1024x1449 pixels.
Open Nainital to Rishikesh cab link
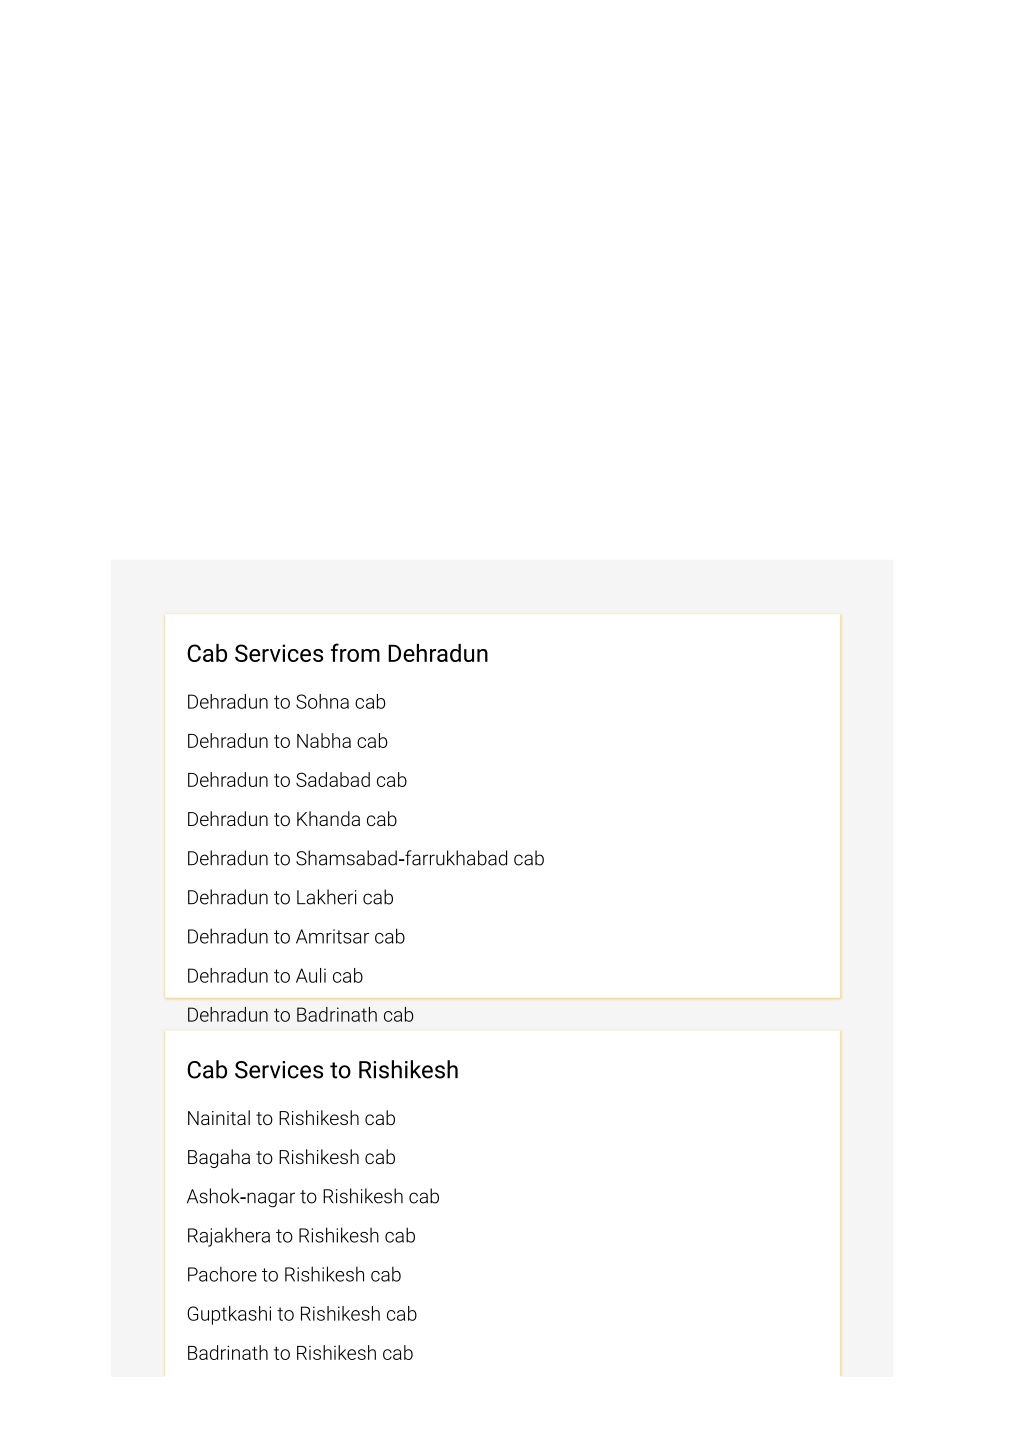(x=291, y=1119)
